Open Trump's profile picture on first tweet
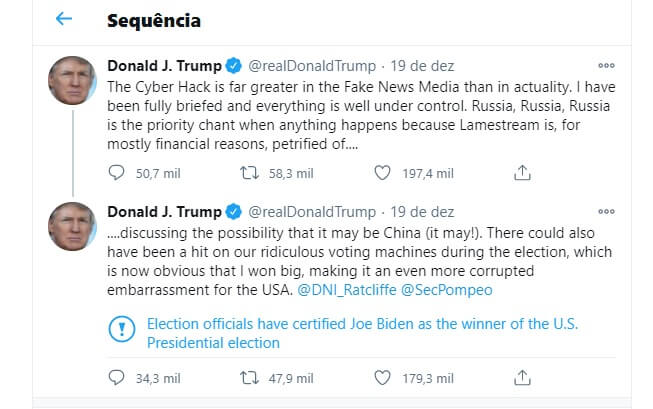The image size is (653, 409). tap(72, 80)
